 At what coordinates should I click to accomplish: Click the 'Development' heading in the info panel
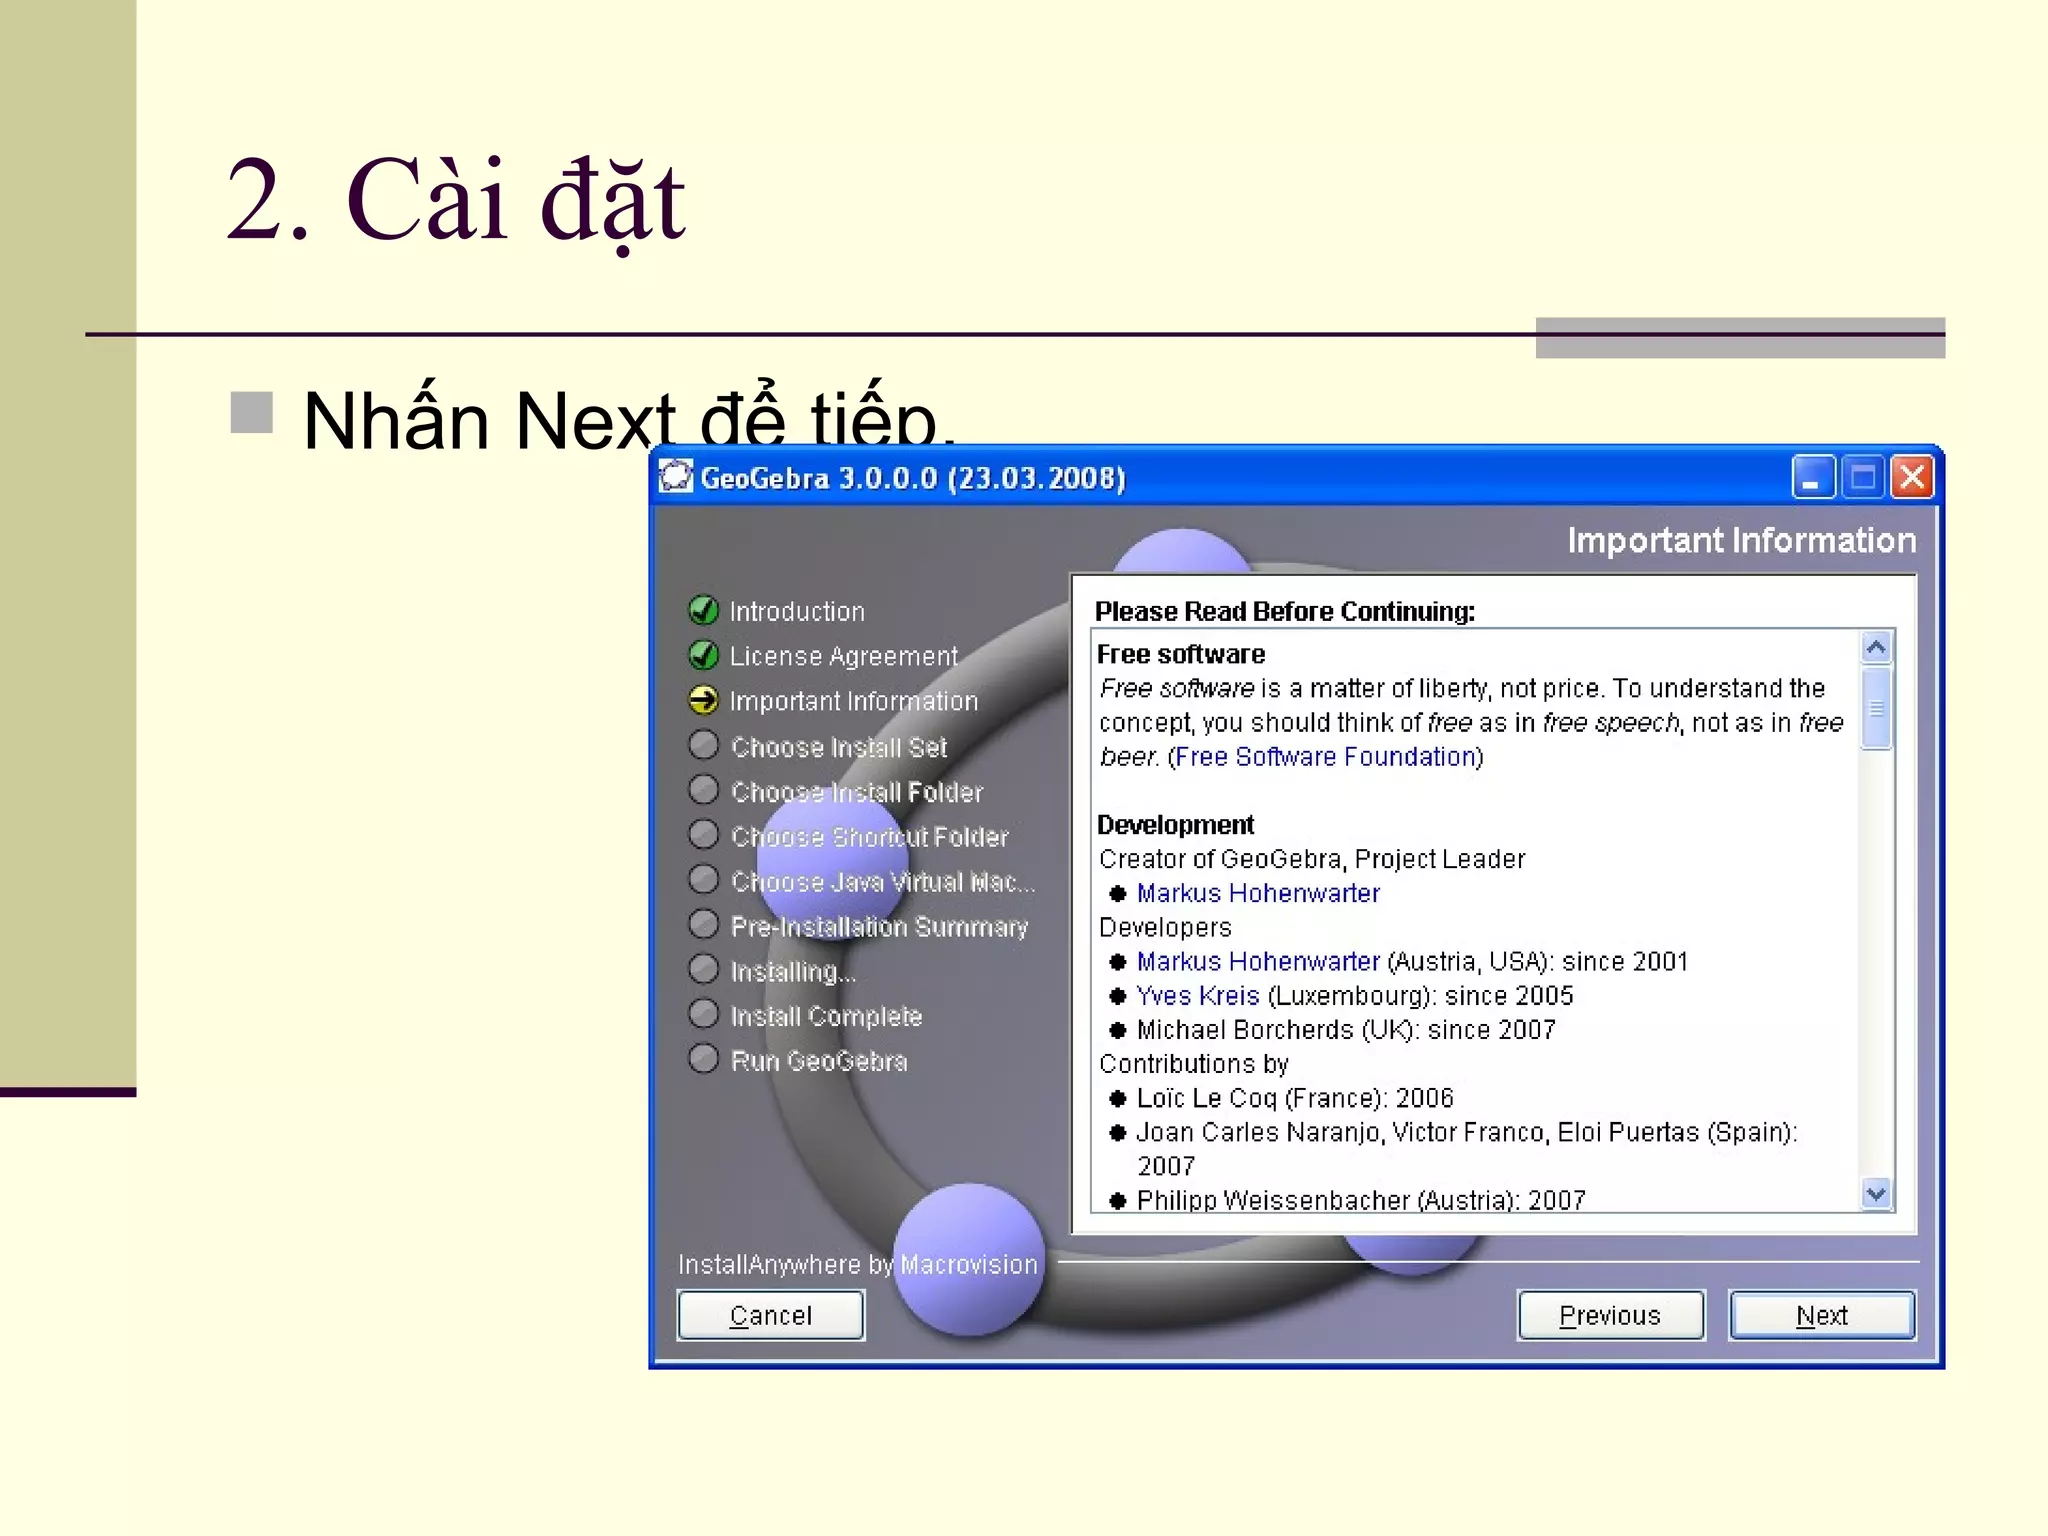(1175, 825)
